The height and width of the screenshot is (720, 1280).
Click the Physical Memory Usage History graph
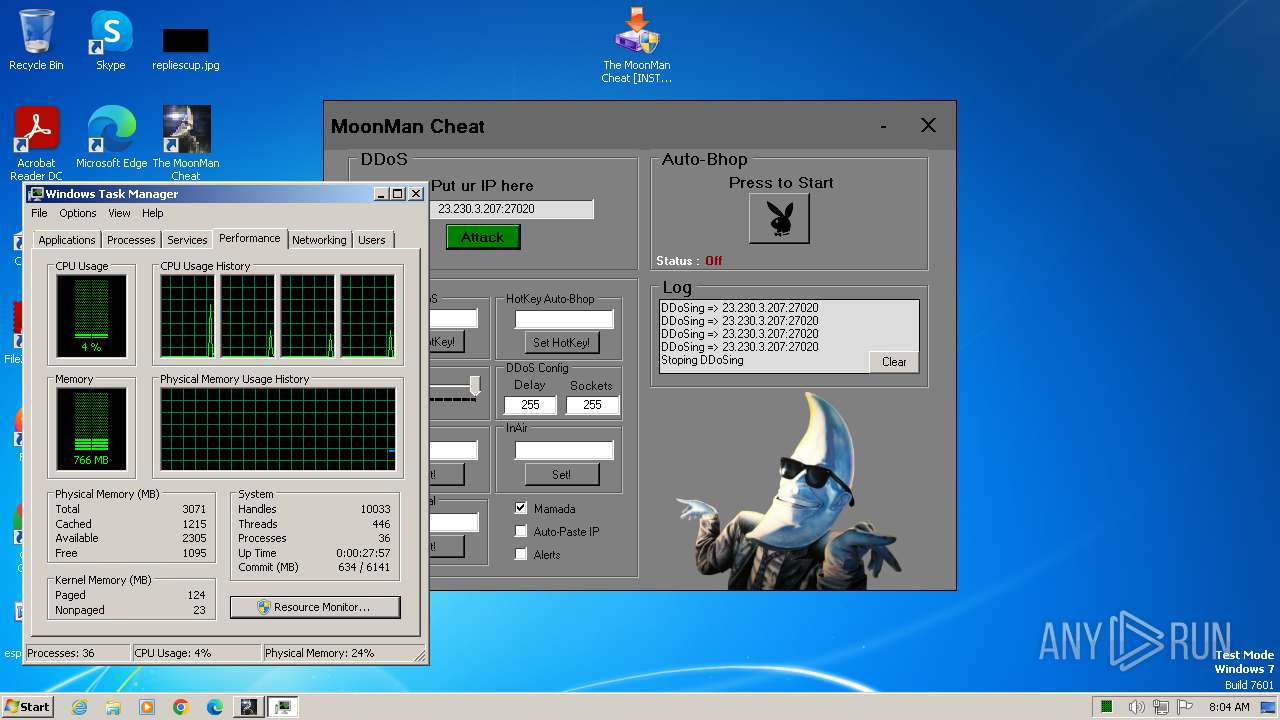(x=277, y=429)
